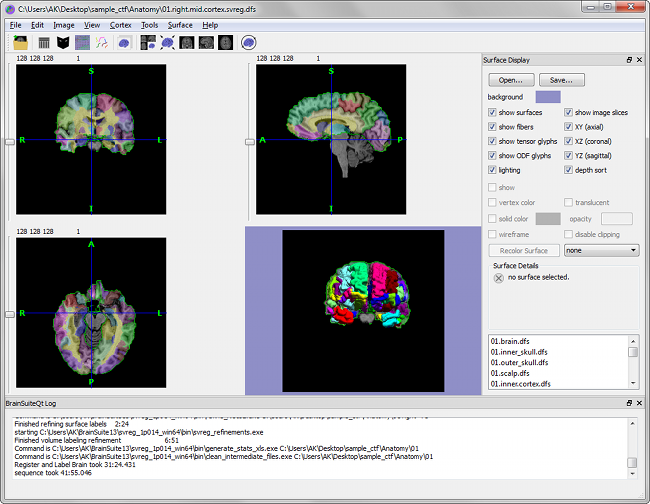
Task: Open the 'none' recolor dropdown
Action: 601,250
